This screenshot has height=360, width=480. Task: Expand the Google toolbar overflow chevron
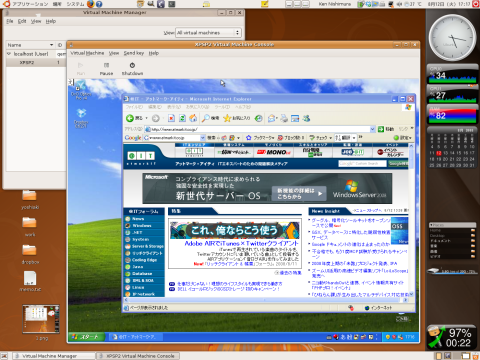[x=360, y=137]
